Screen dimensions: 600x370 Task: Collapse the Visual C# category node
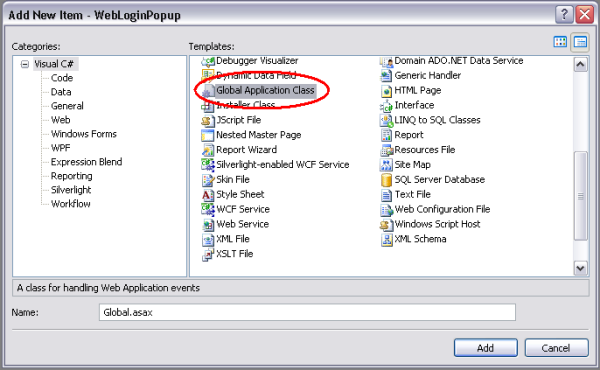tap(25, 64)
